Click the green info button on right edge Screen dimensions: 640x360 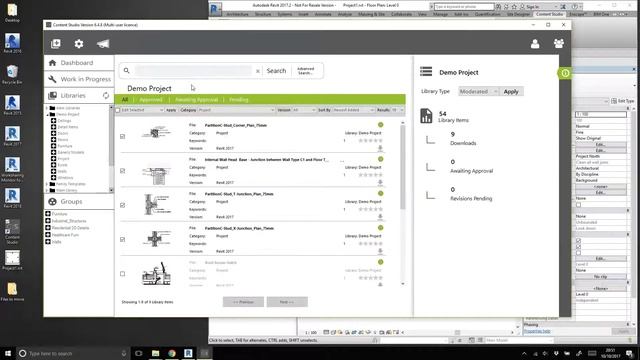(x=565, y=73)
